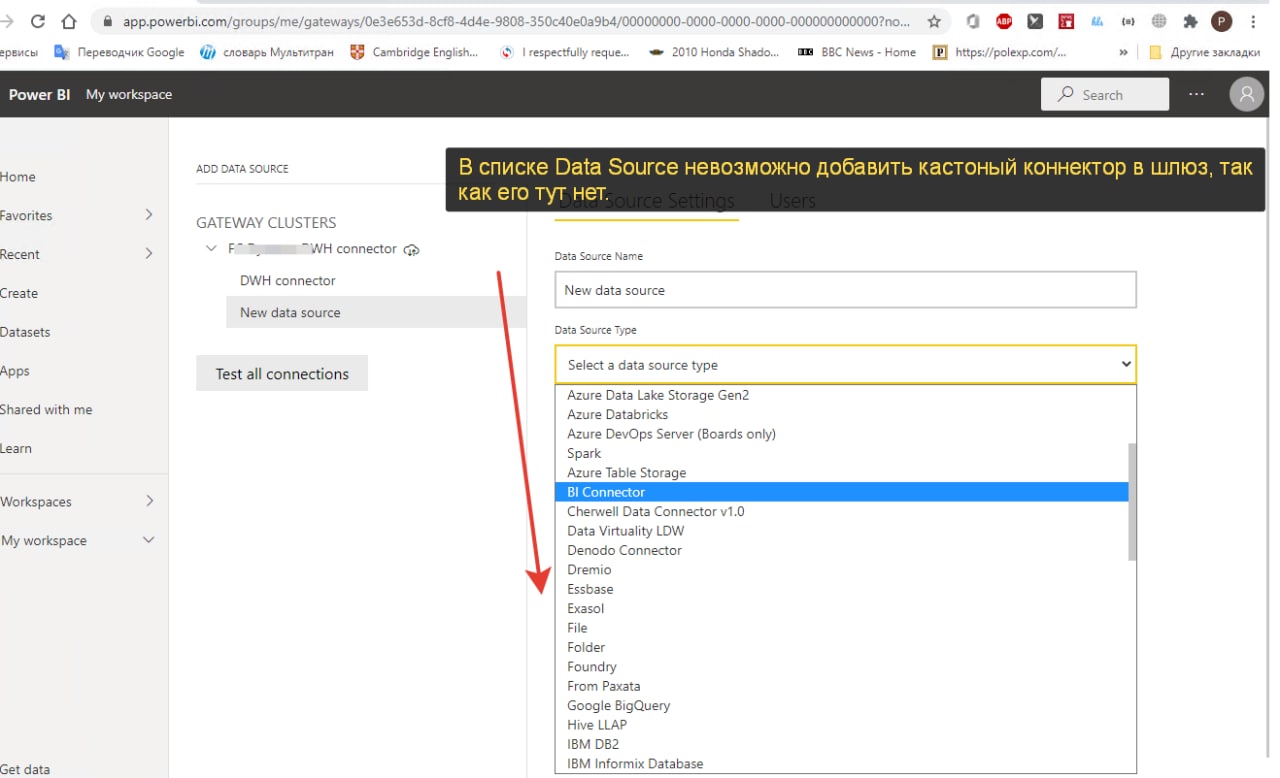Open Chrome three-dot menu
The width and height of the screenshot is (1280, 778).
click(1254, 21)
